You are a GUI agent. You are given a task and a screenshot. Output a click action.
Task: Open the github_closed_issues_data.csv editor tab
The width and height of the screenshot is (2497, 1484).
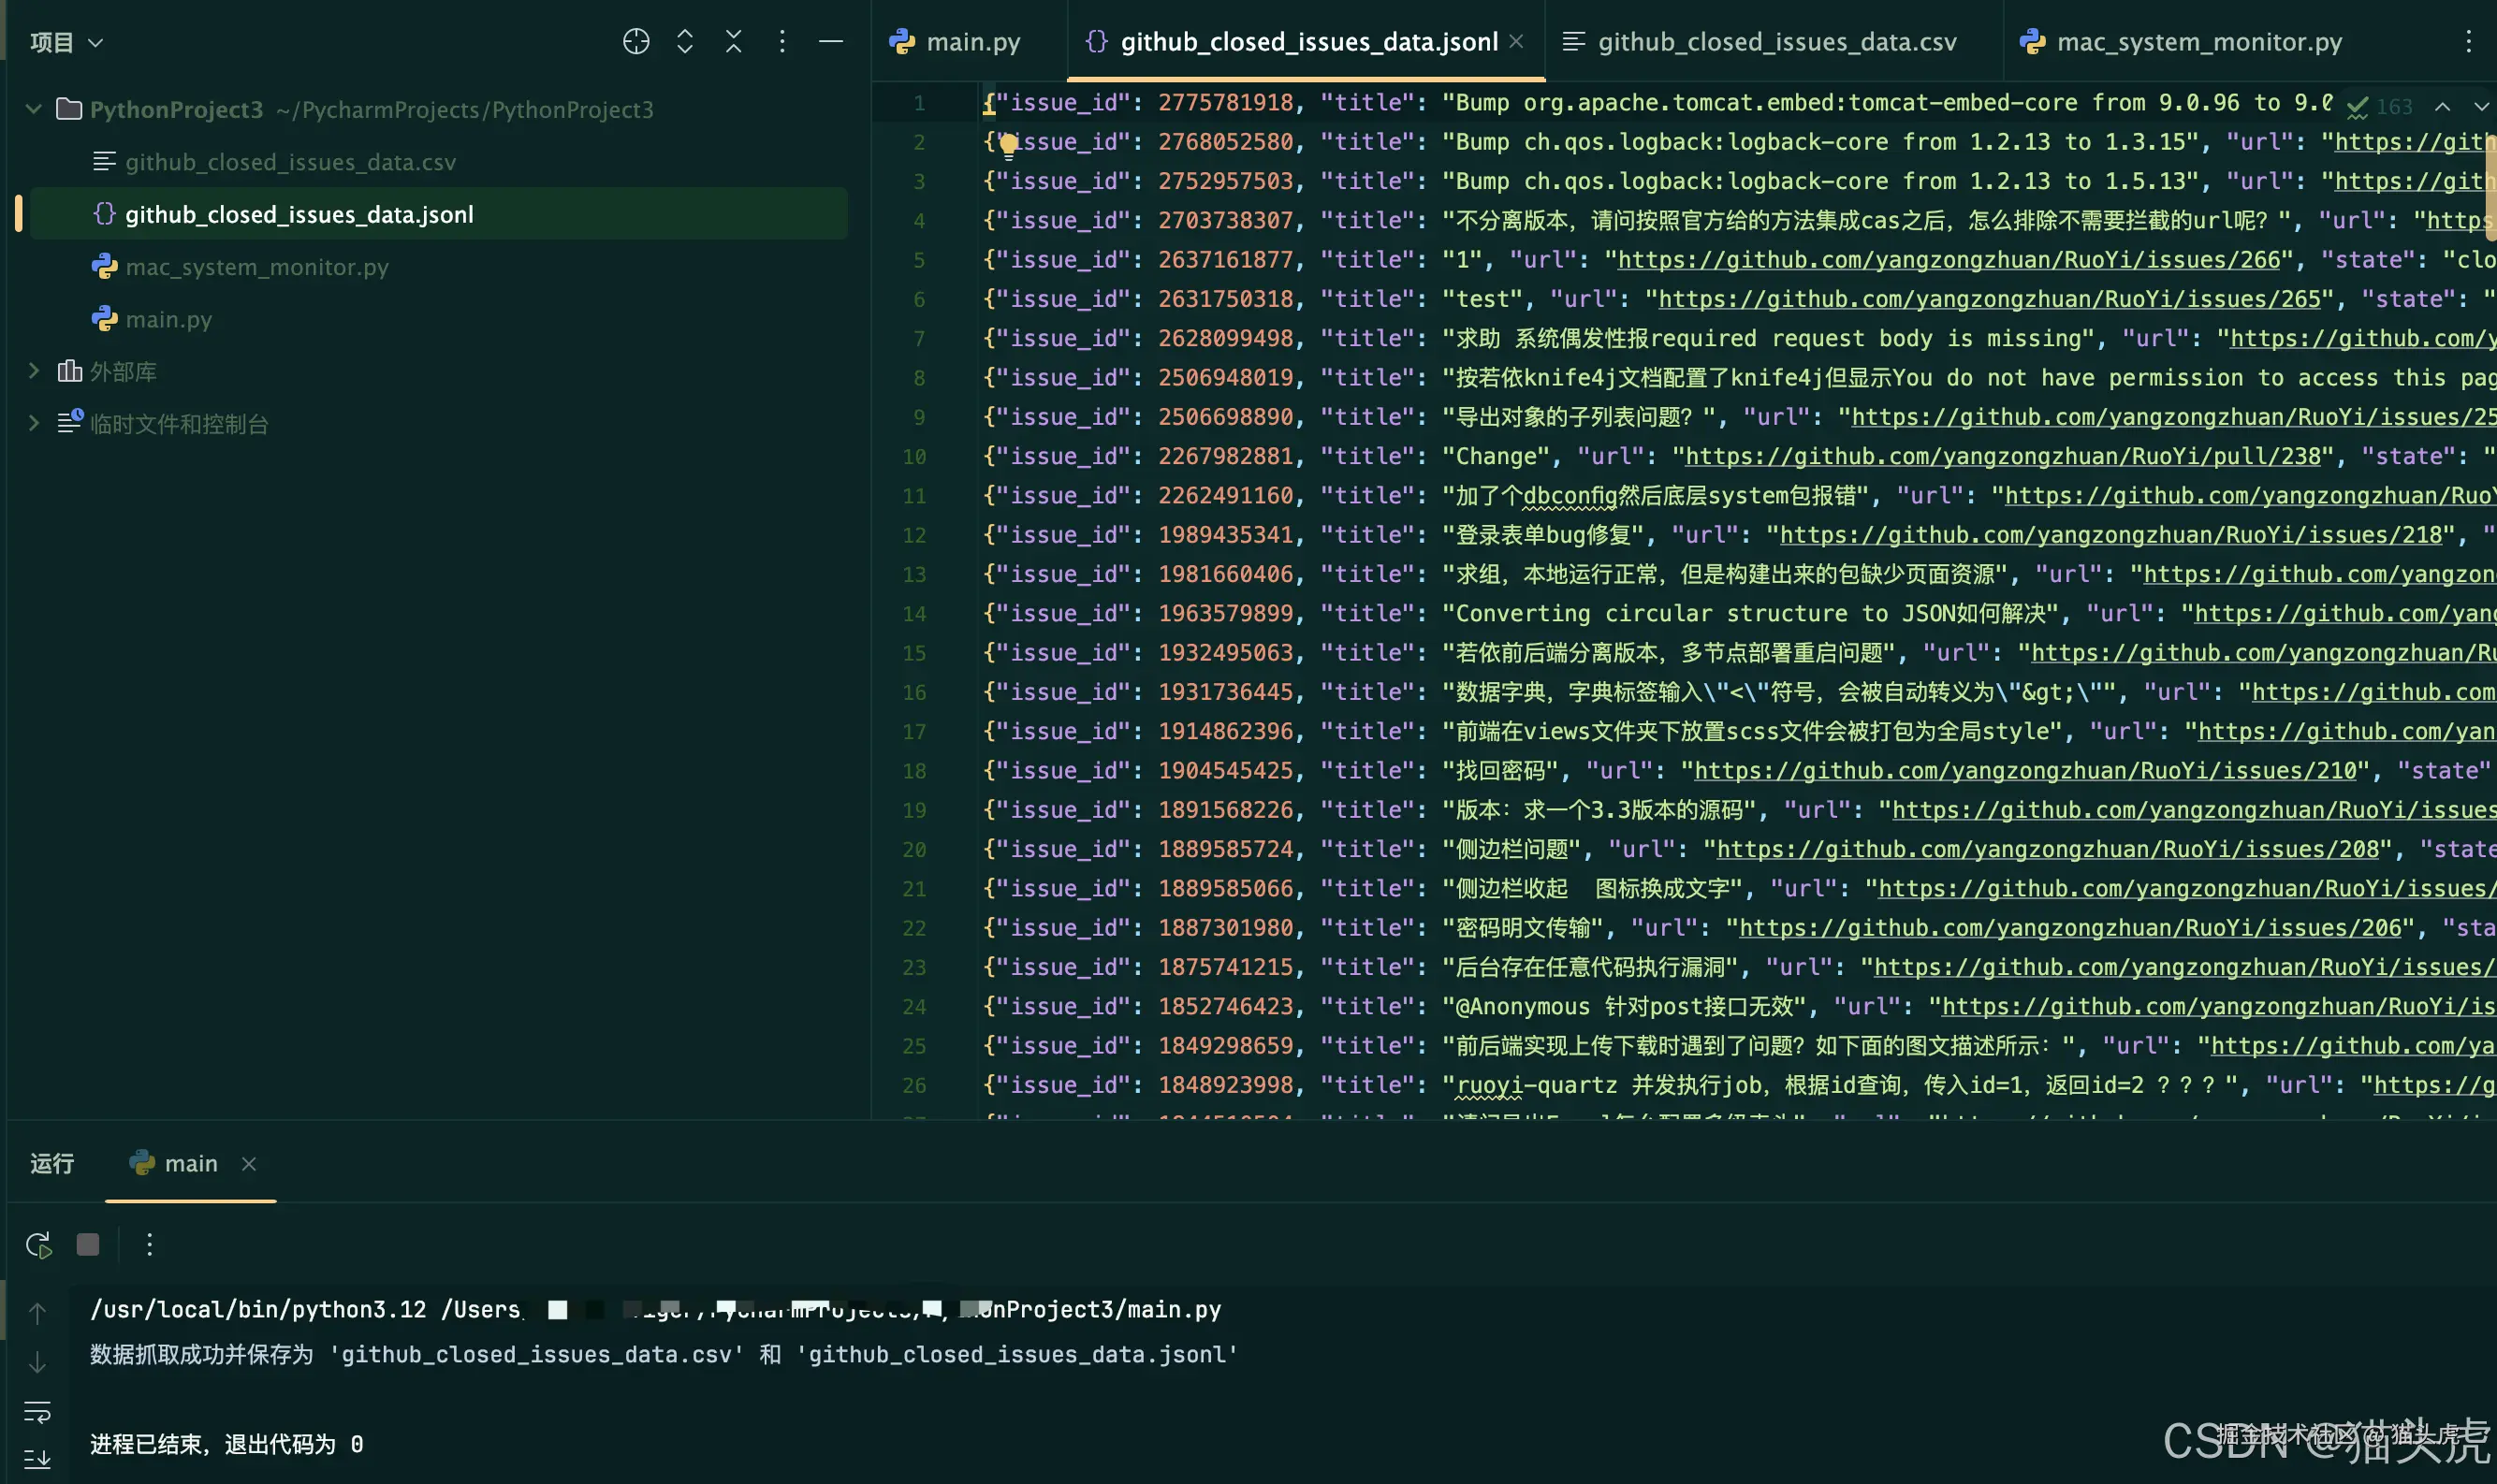1776,42
